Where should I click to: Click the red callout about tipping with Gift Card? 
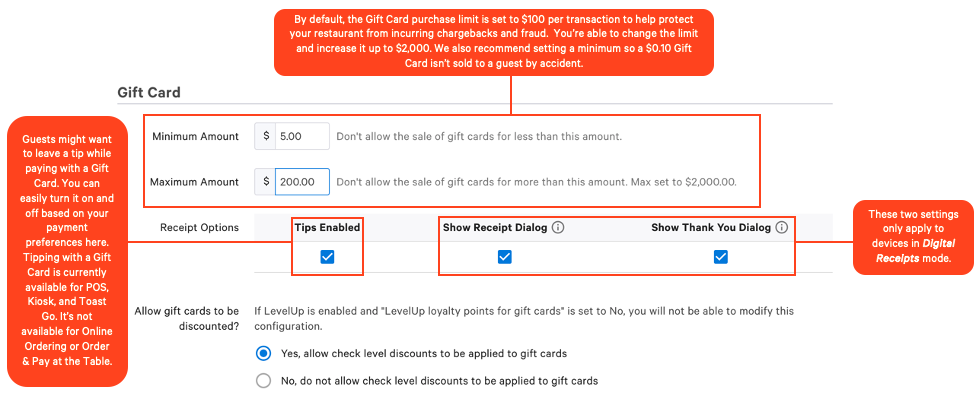coord(66,250)
